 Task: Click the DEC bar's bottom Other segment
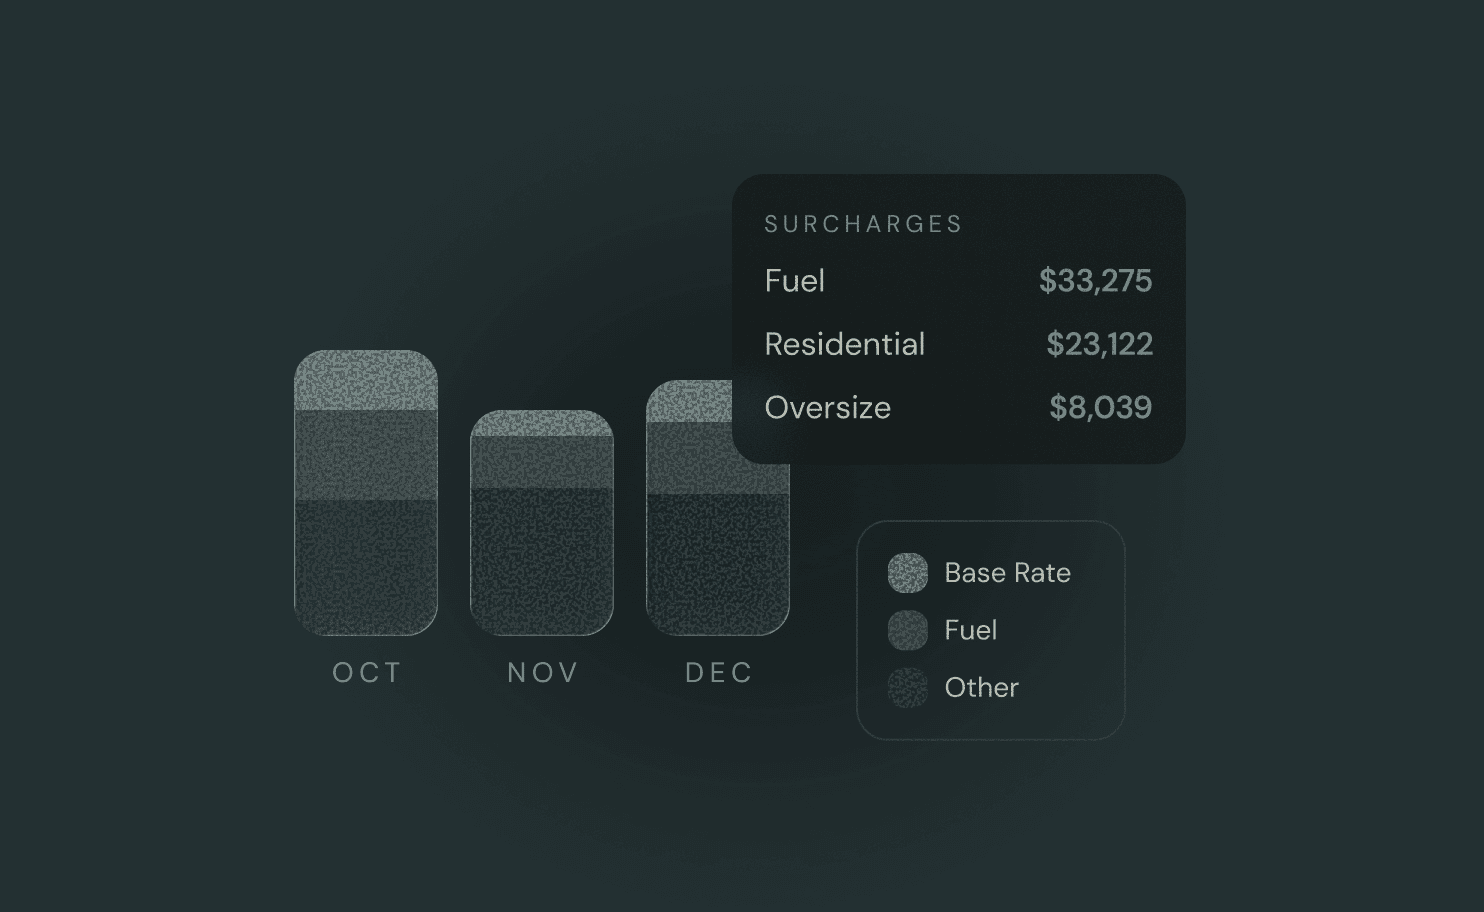point(718,564)
